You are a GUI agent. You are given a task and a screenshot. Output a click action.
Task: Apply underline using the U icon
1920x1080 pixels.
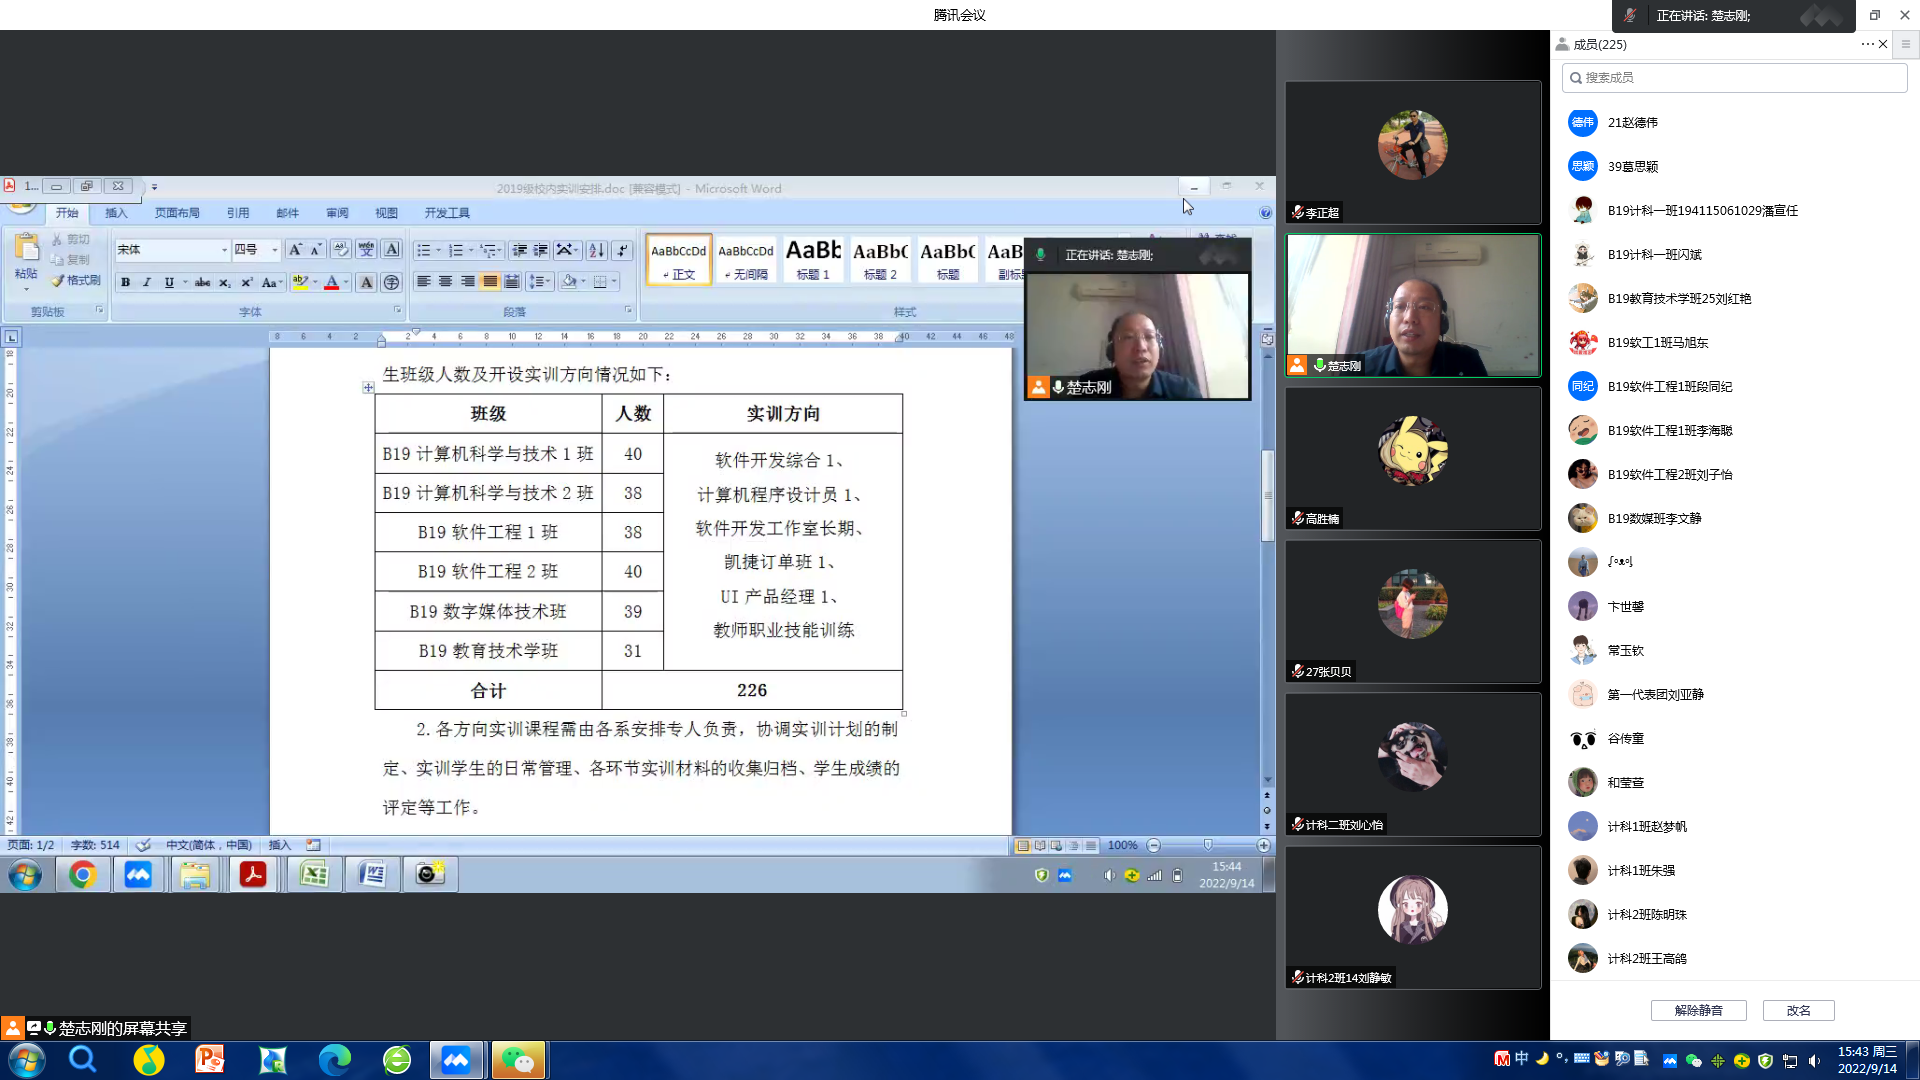point(169,281)
